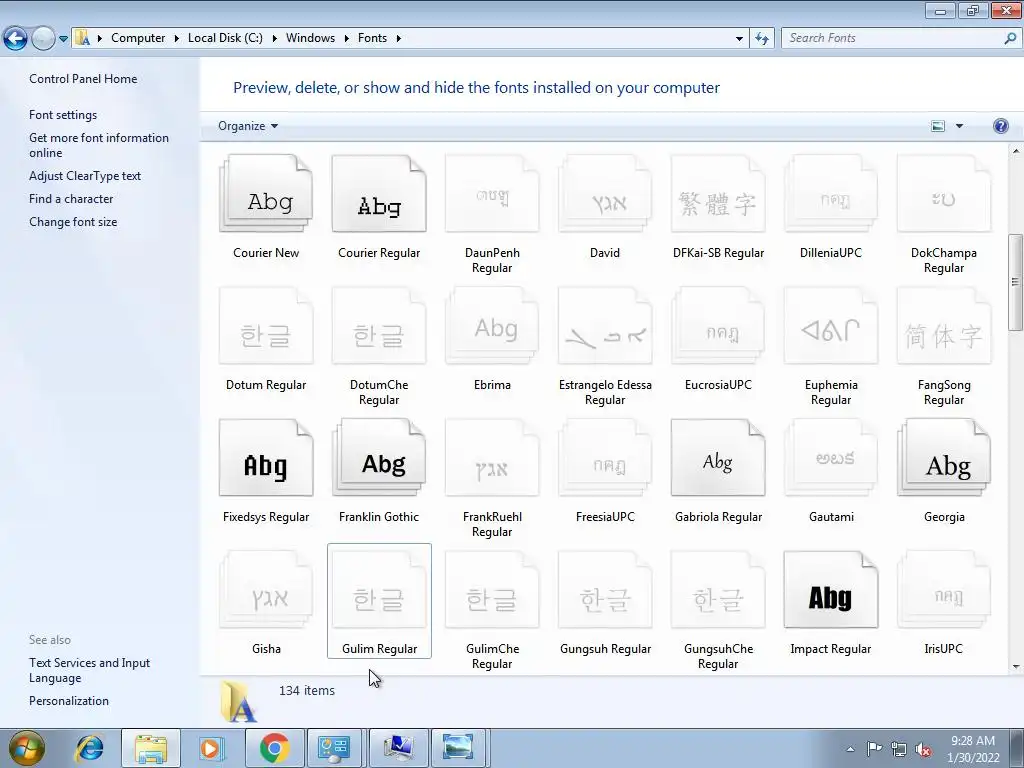Select the Gautami font icon
This screenshot has height=768, width=1024.
(831, 458)
